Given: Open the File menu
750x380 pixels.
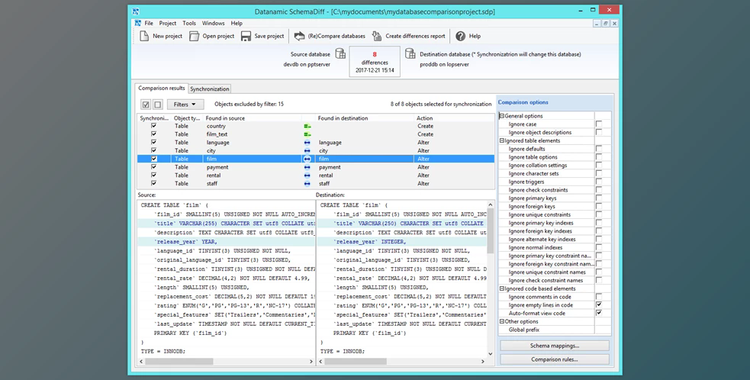Looking at the screenshot, I should click(x=149, y=23).
